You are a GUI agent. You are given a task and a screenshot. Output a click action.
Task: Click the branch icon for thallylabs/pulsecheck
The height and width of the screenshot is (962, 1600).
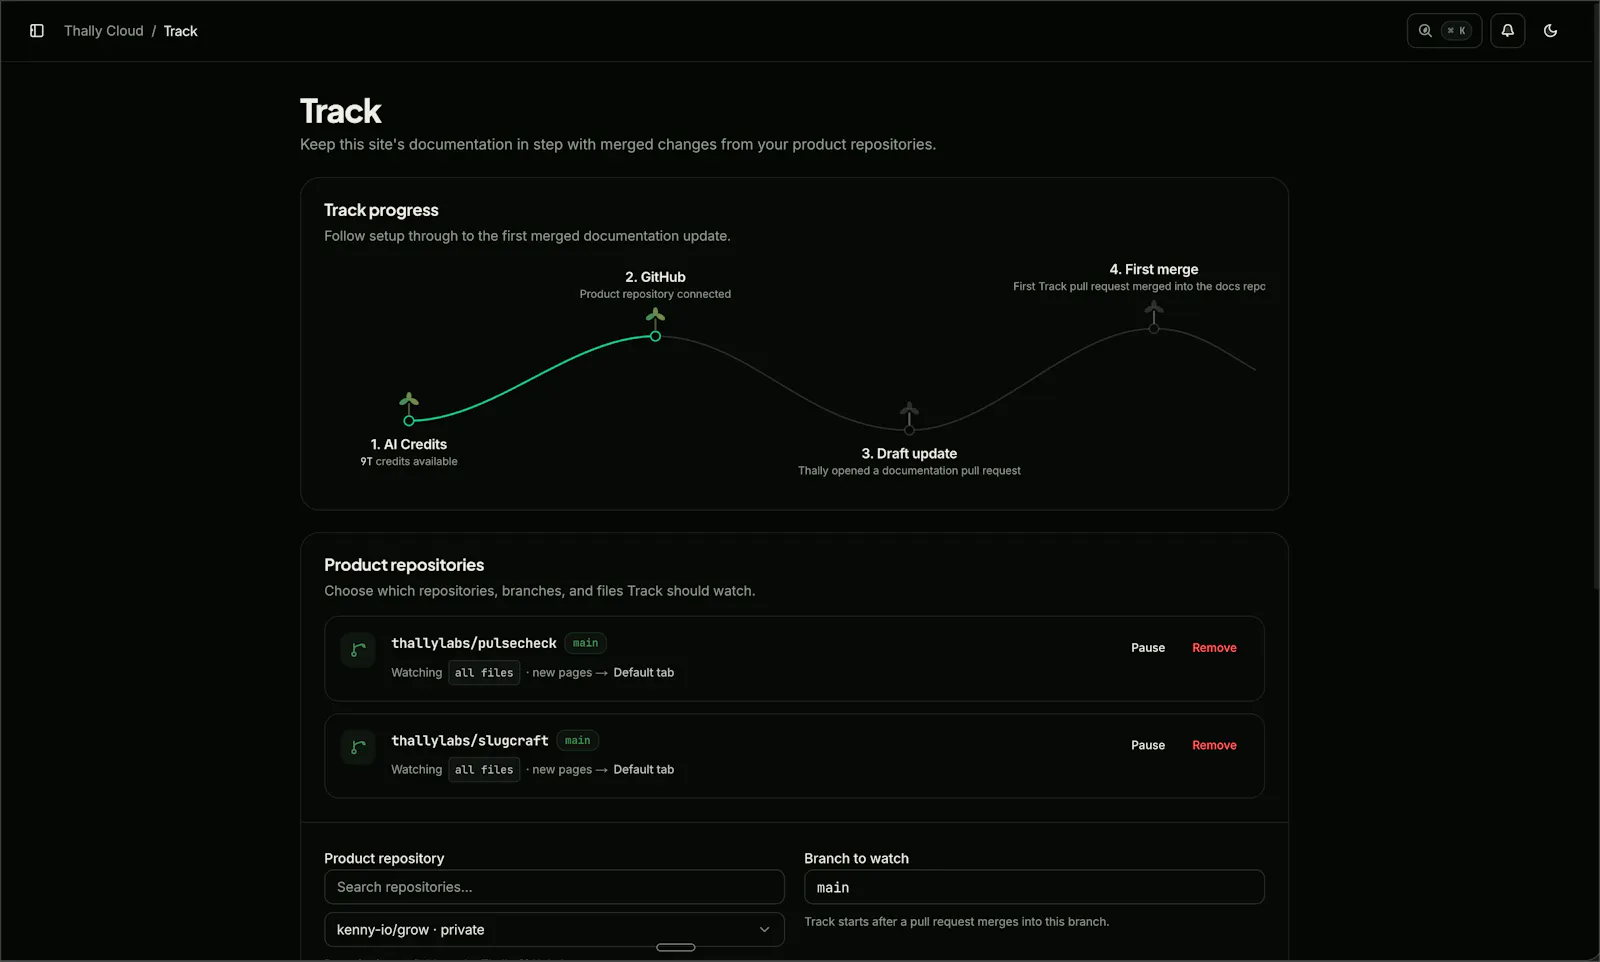tap(358, 650)
